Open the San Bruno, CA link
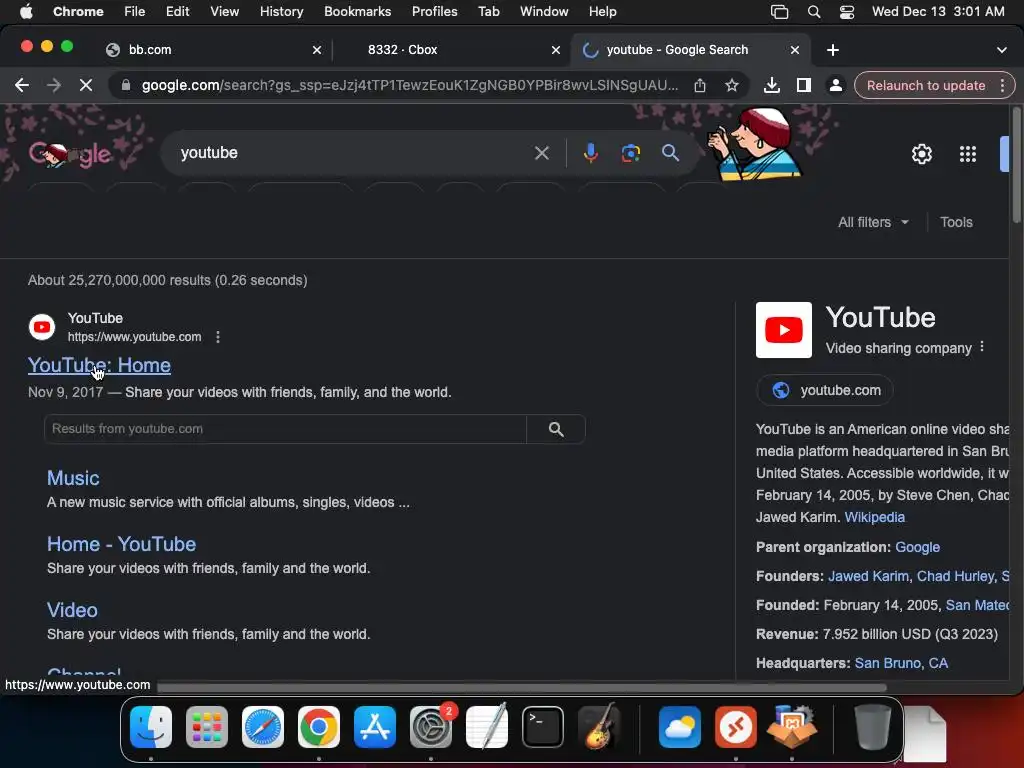Screen dimensions: 1024x768 901,664
